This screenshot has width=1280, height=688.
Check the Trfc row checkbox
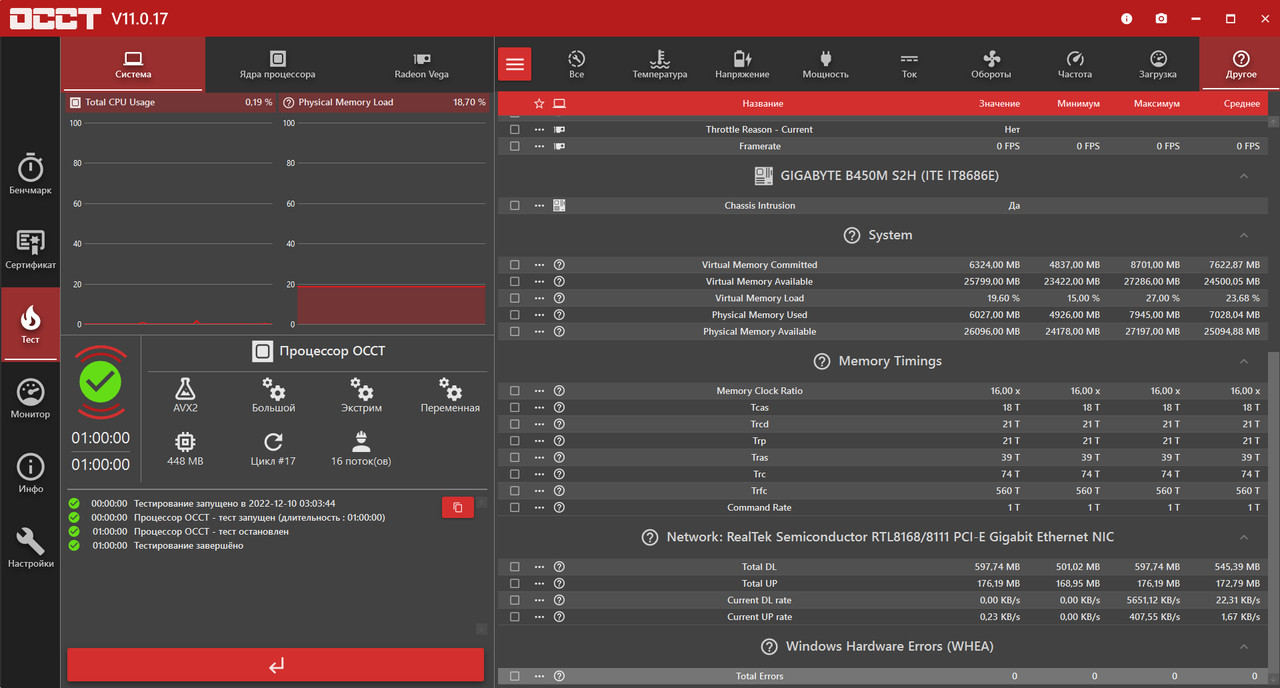tap(515, 491)
